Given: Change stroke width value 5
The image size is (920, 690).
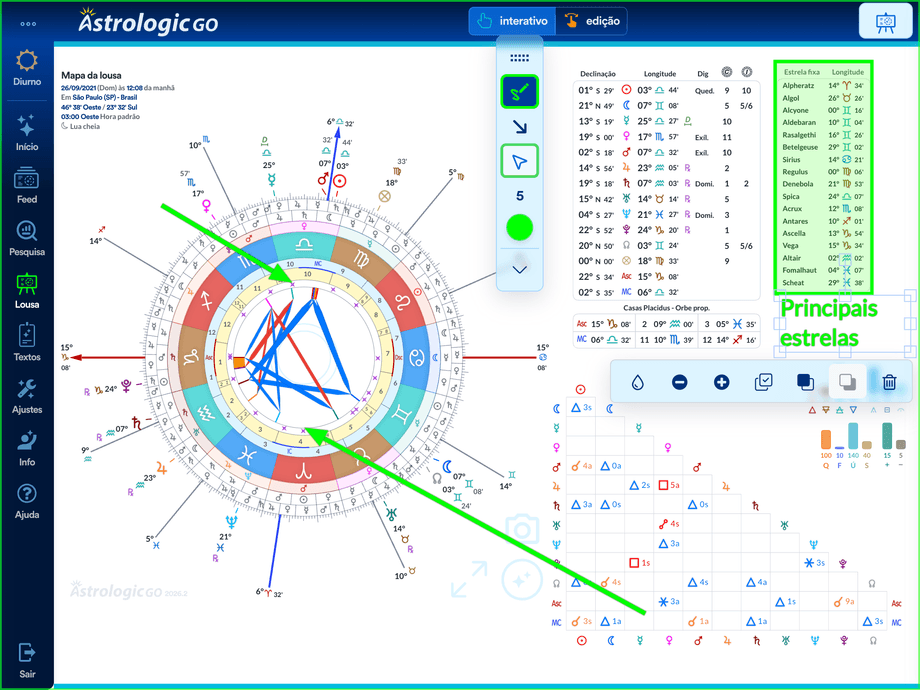Looking at the screenshot, I should [x=519, y=196].
